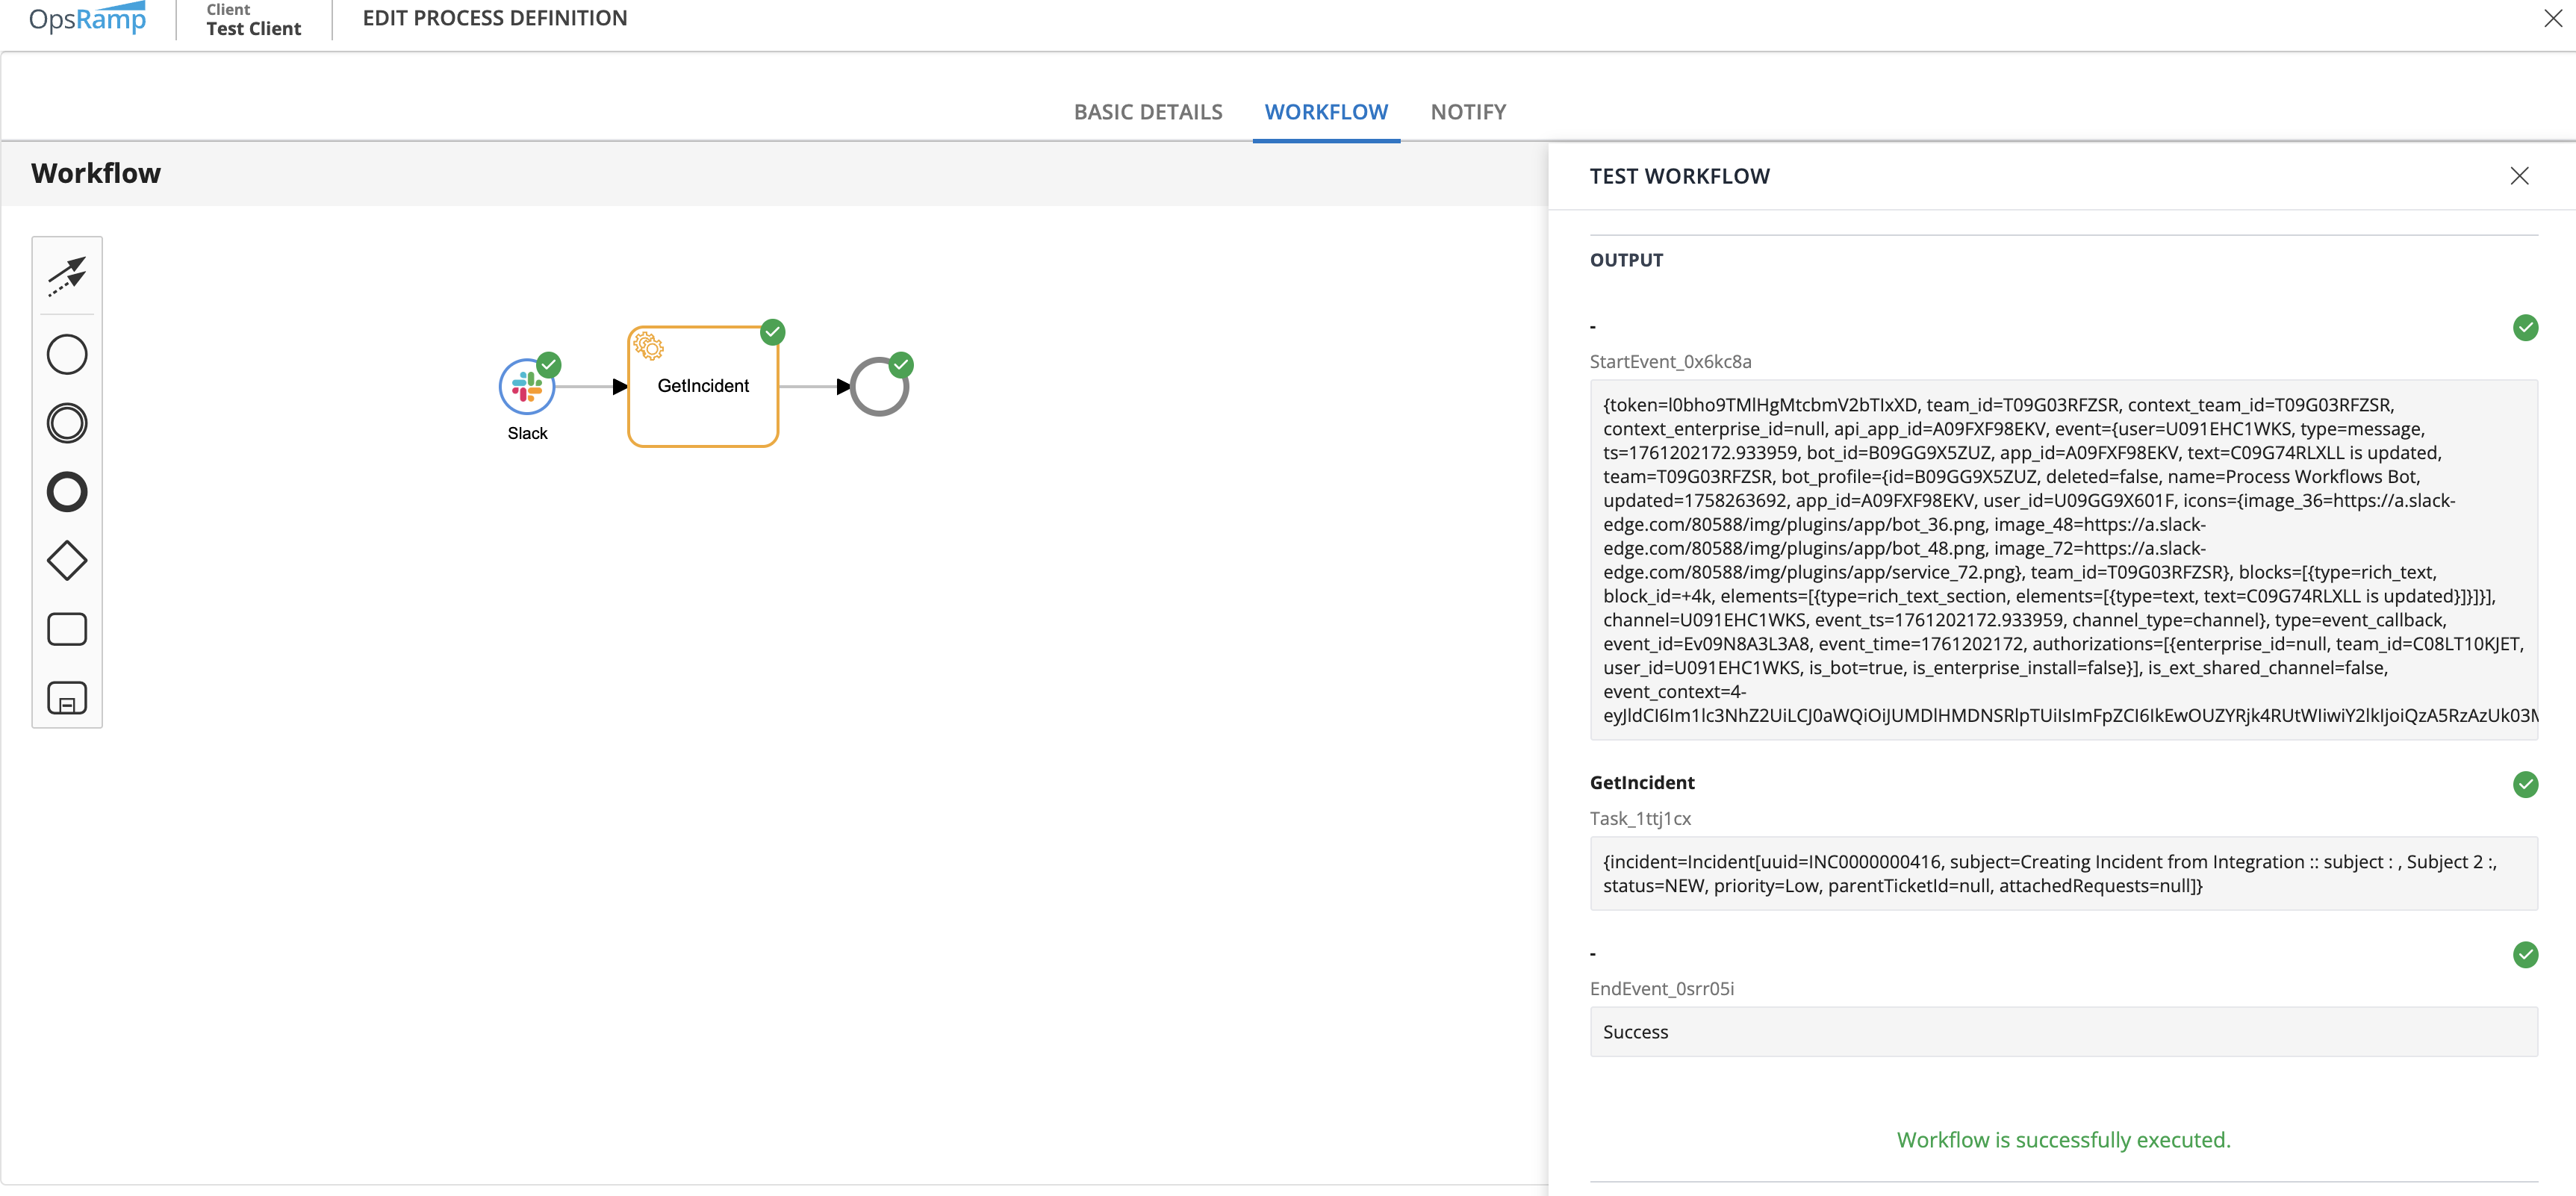The image size is (2576, 1196).
Task: Pick the start event circle tool
Action: [67, 354]
